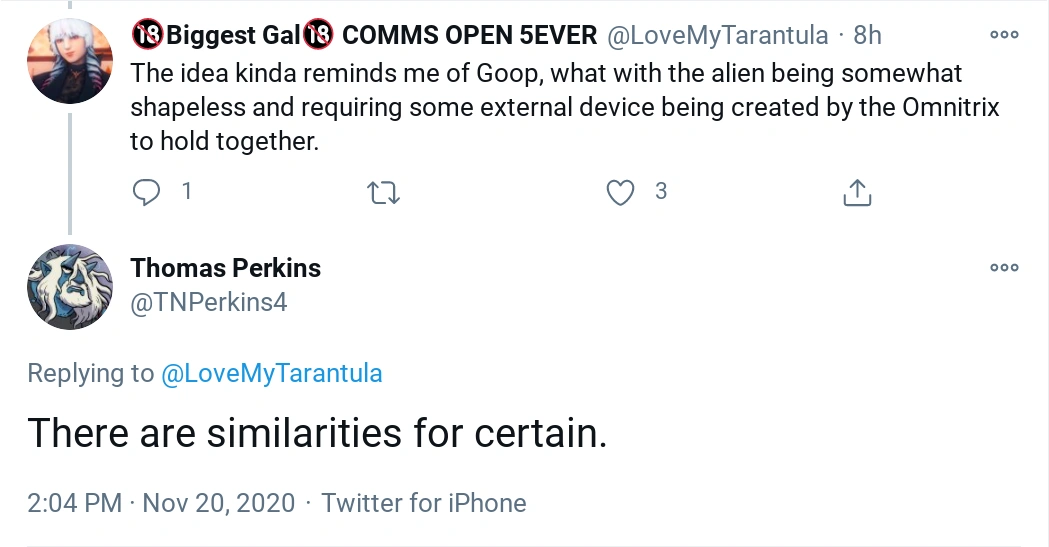Click the reply count of 1
This screenshot has width=1049, height=547.
(x=186, y=191)
